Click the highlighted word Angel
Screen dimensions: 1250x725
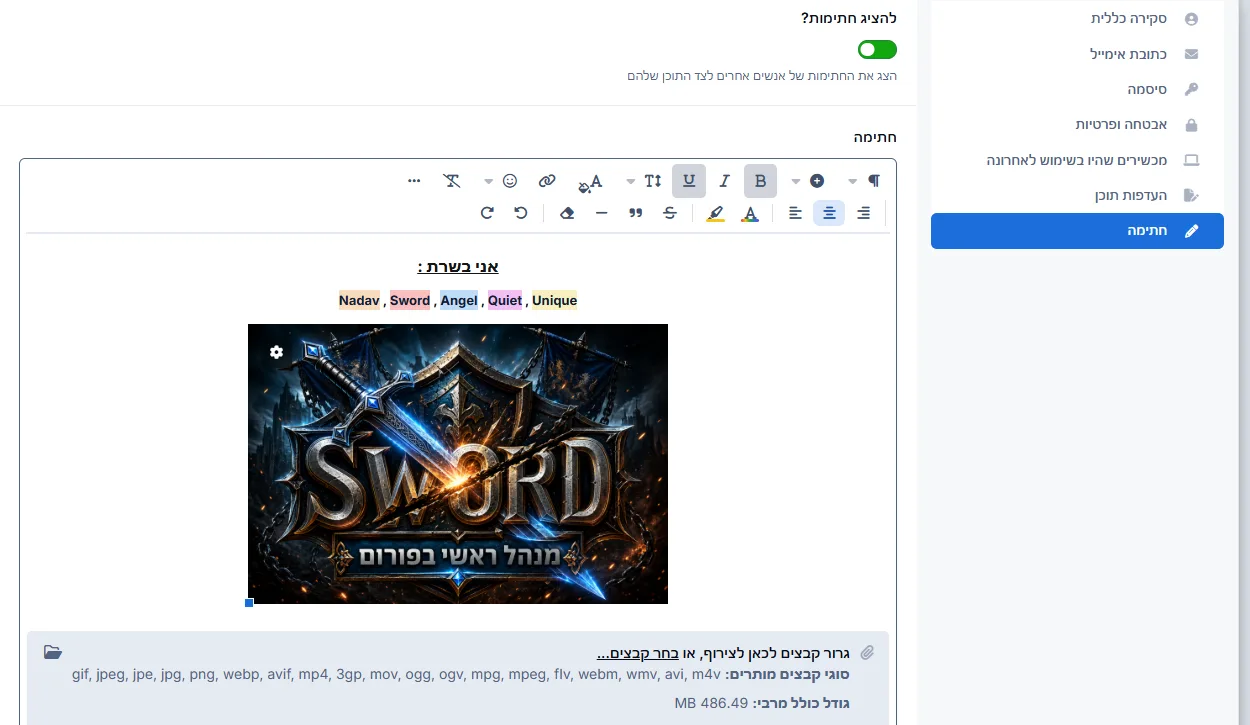459,300
